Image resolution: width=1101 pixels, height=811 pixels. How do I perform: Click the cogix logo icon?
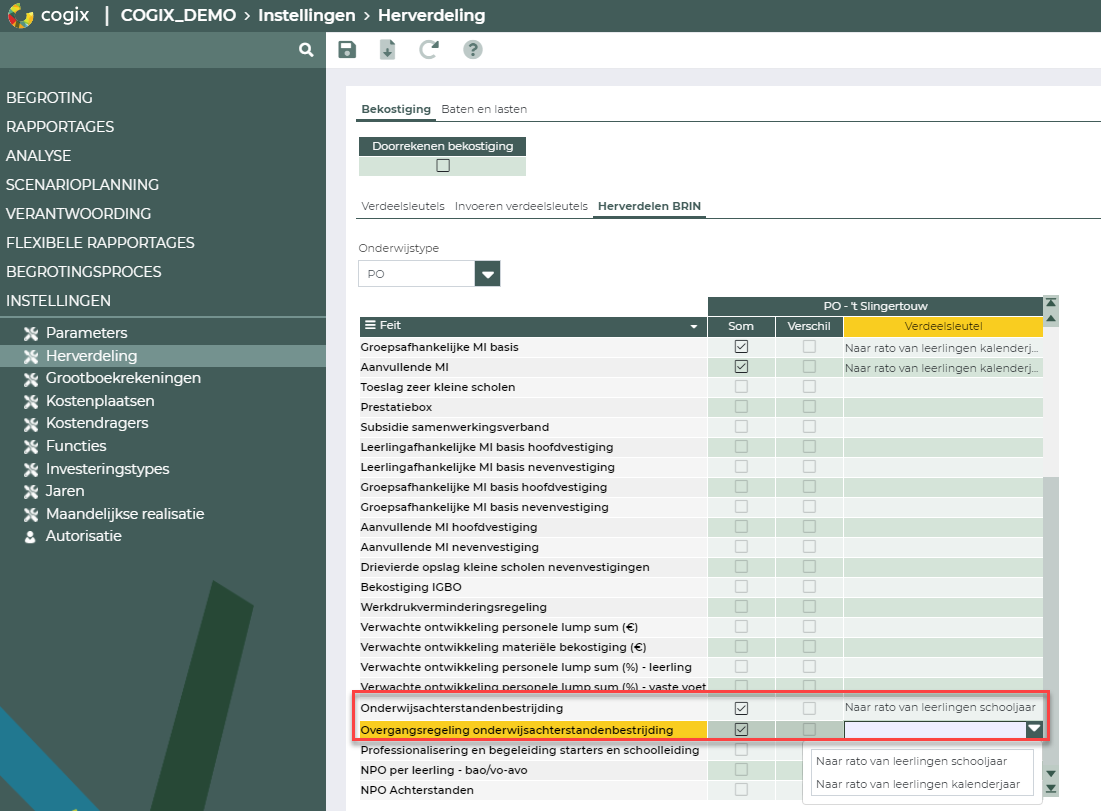(x=20, y=15)
